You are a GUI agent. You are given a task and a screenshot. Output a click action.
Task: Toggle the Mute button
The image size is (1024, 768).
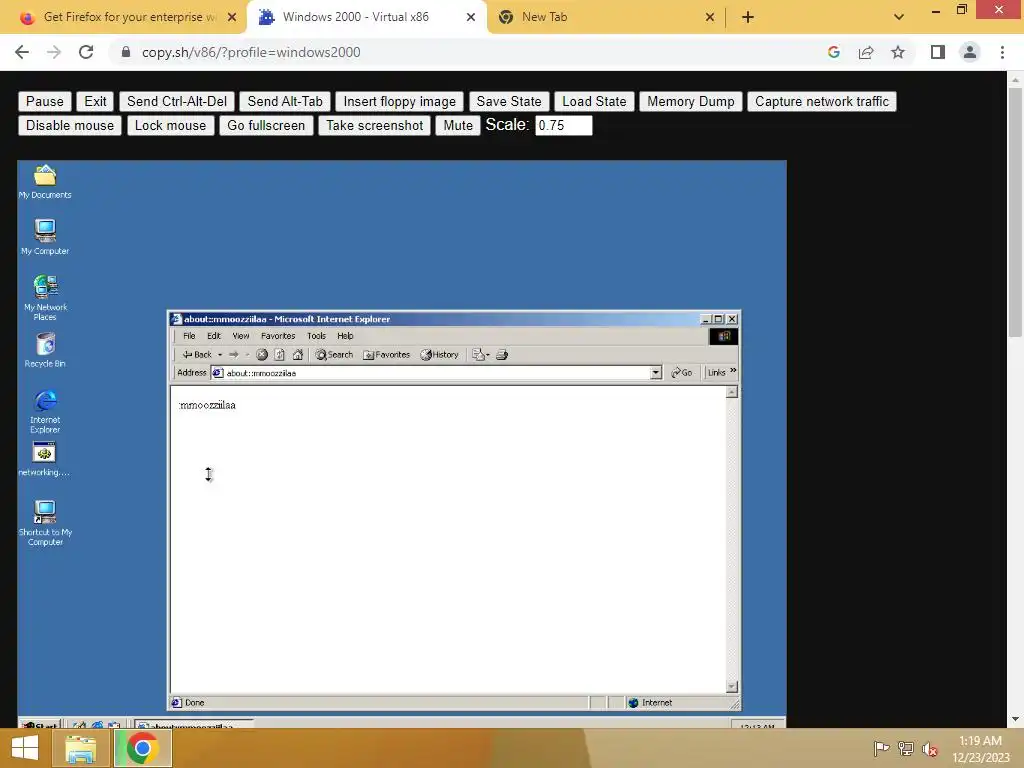click(x=458, y=125)
